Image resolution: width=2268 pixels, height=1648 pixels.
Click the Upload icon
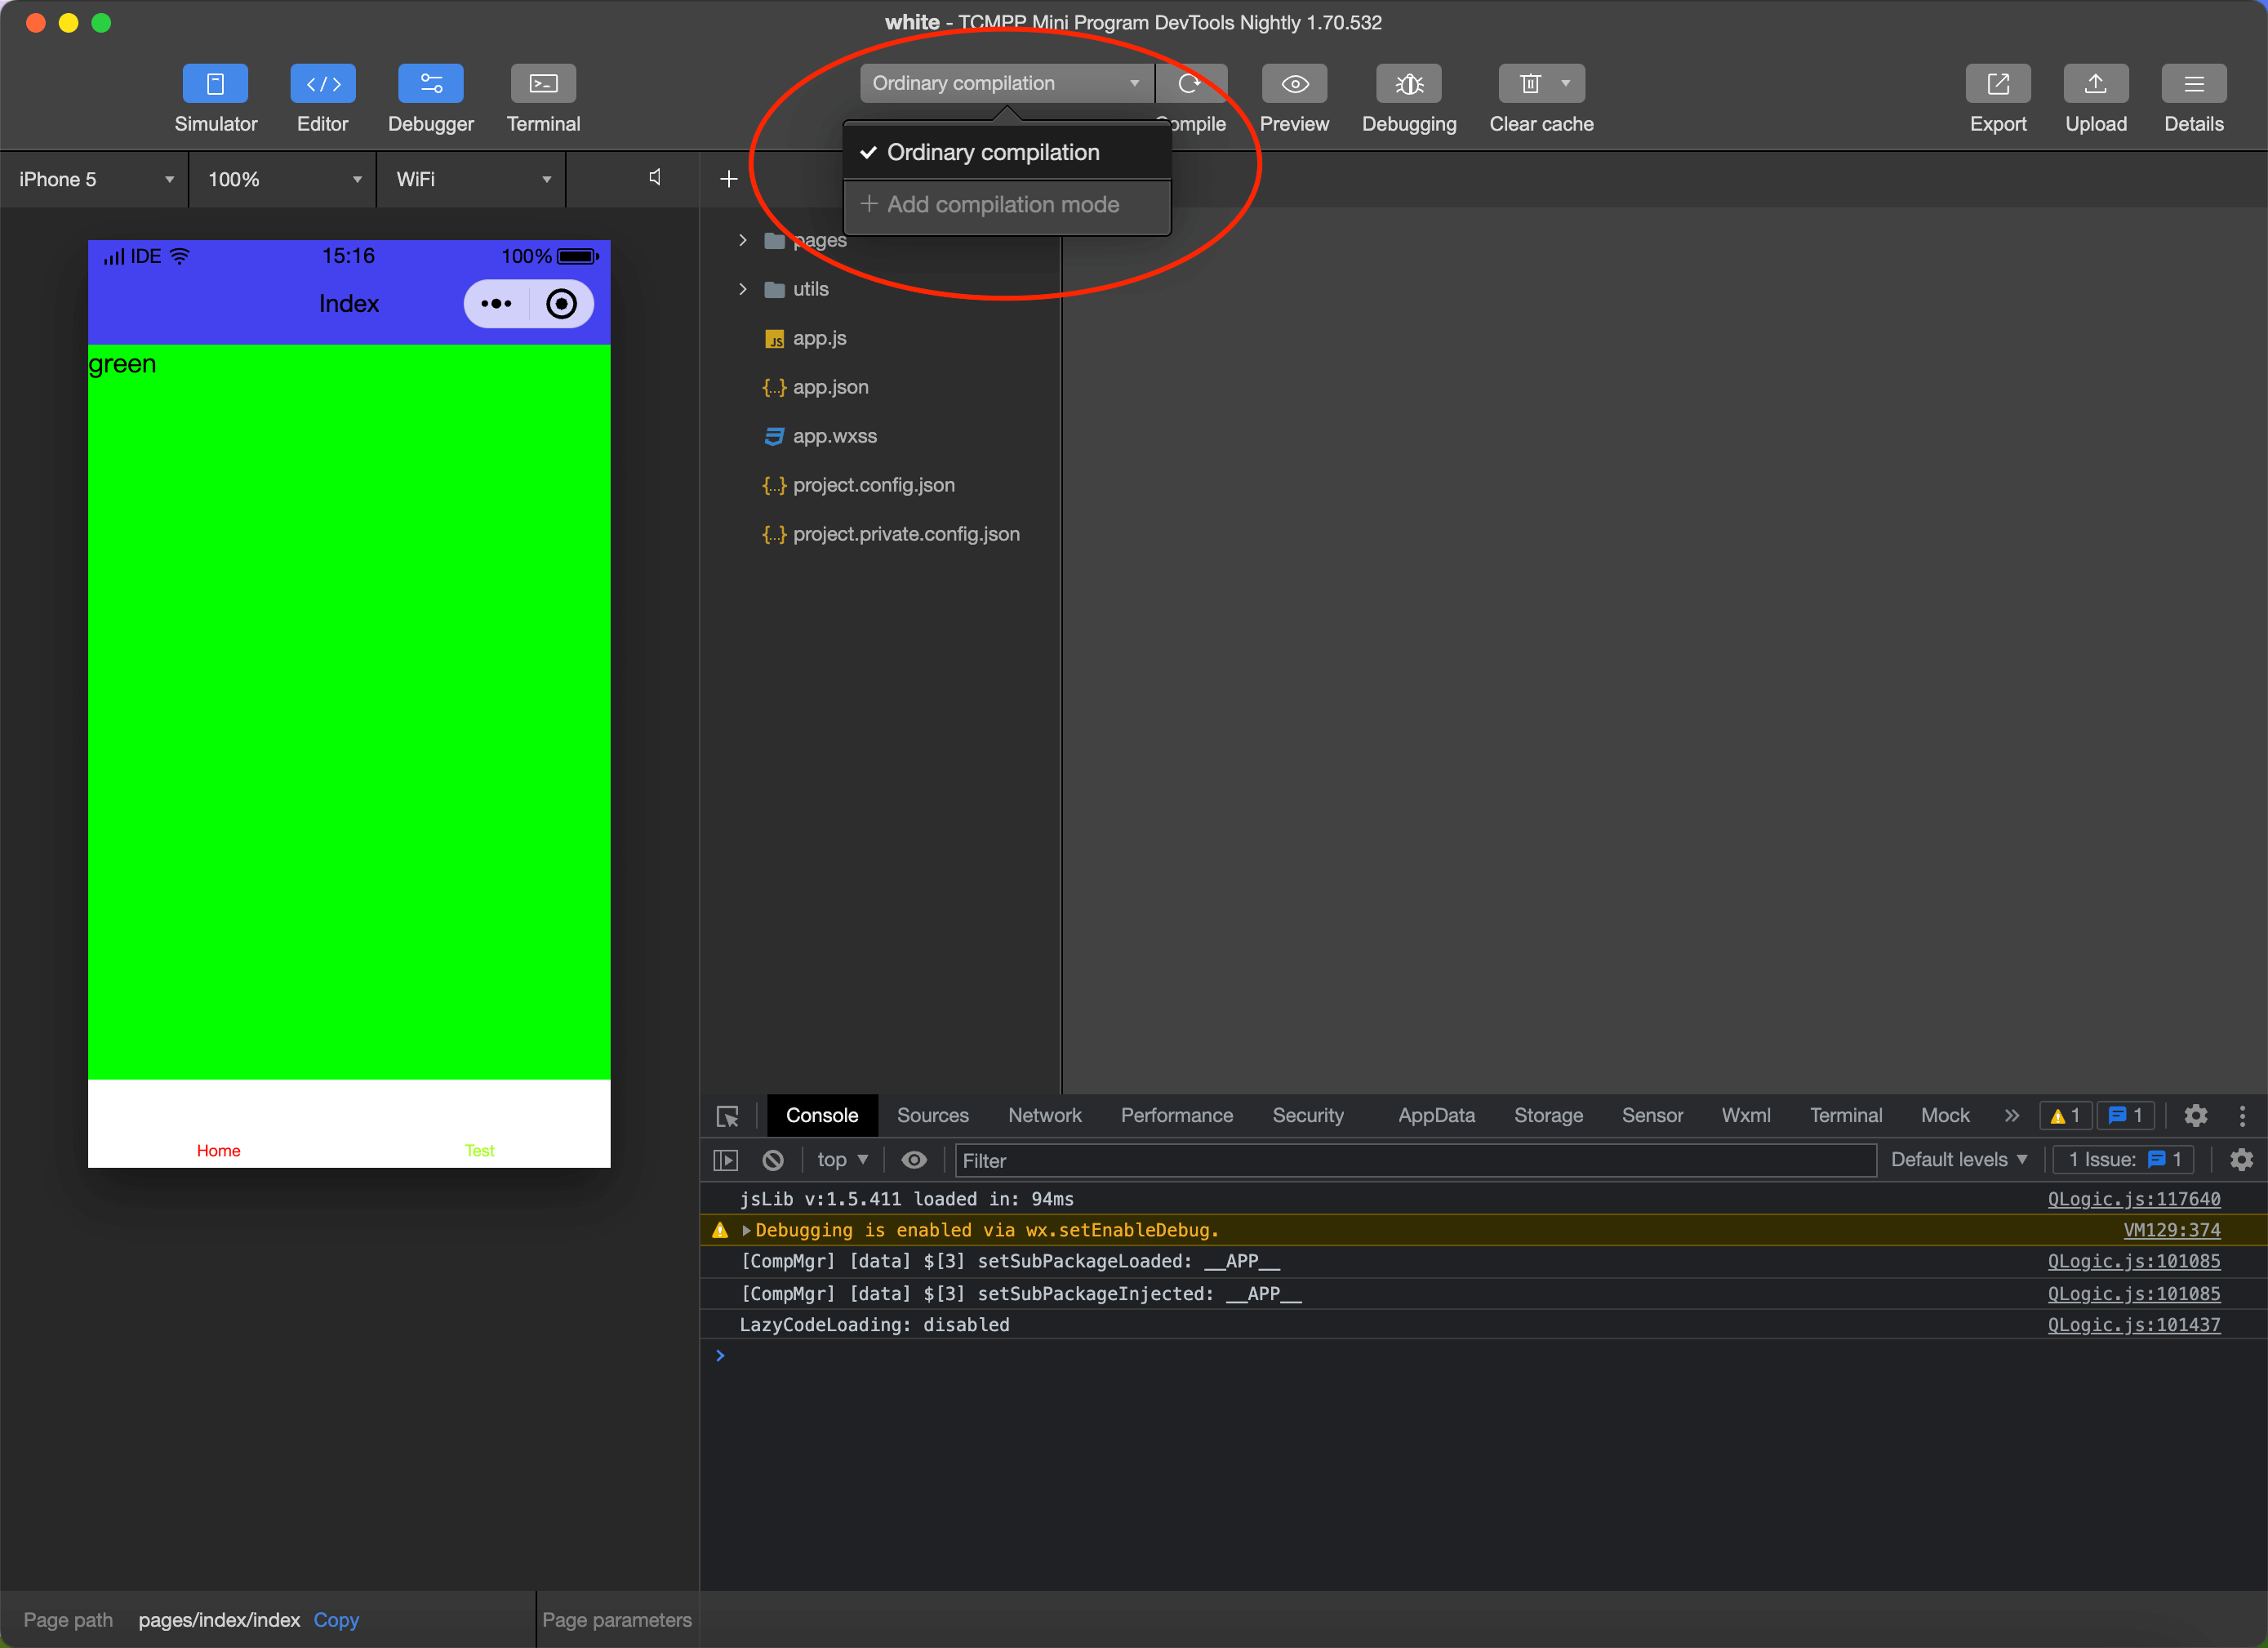point(2095,84)
